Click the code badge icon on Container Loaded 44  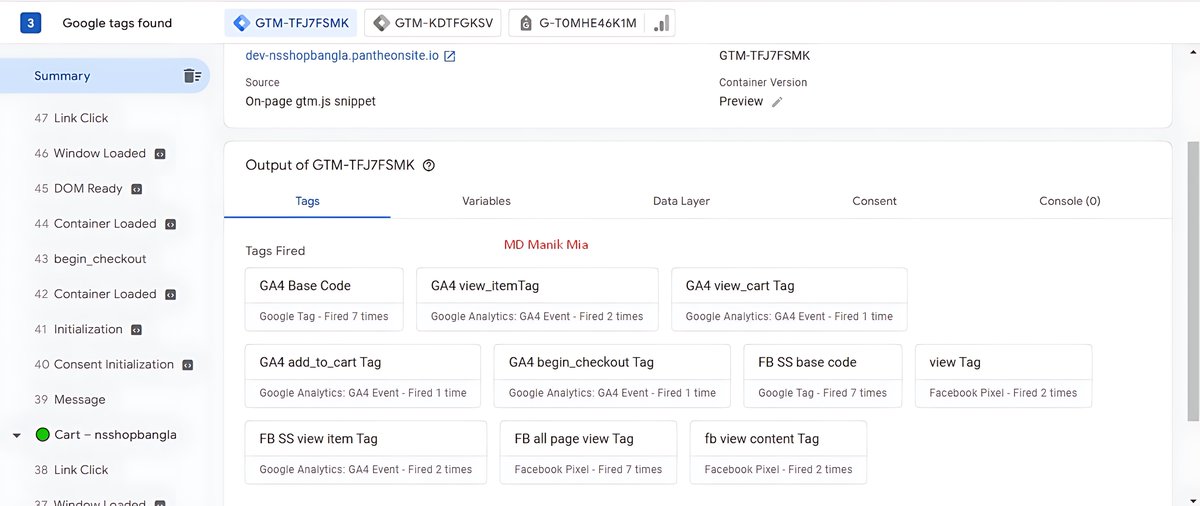pyautogui.click(x=170, y=224)
